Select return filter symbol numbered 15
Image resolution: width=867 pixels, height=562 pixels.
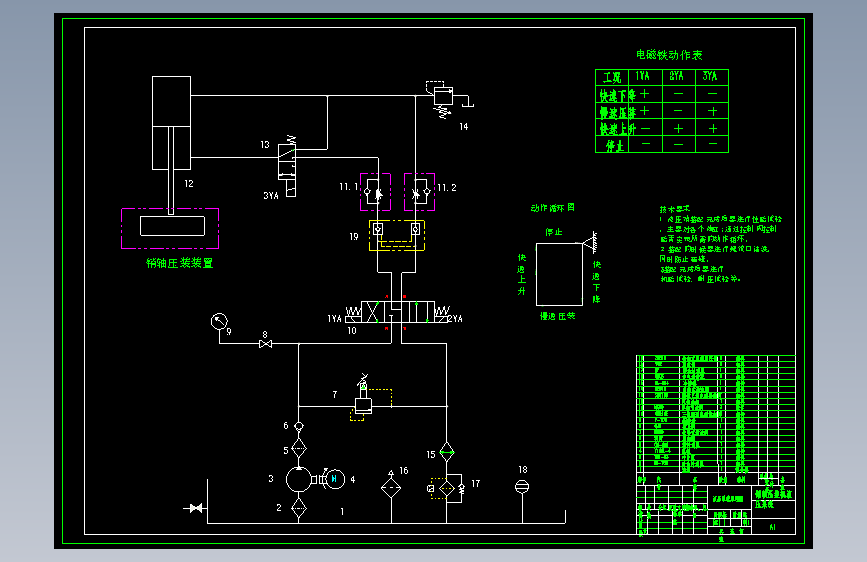click(447, 452)
